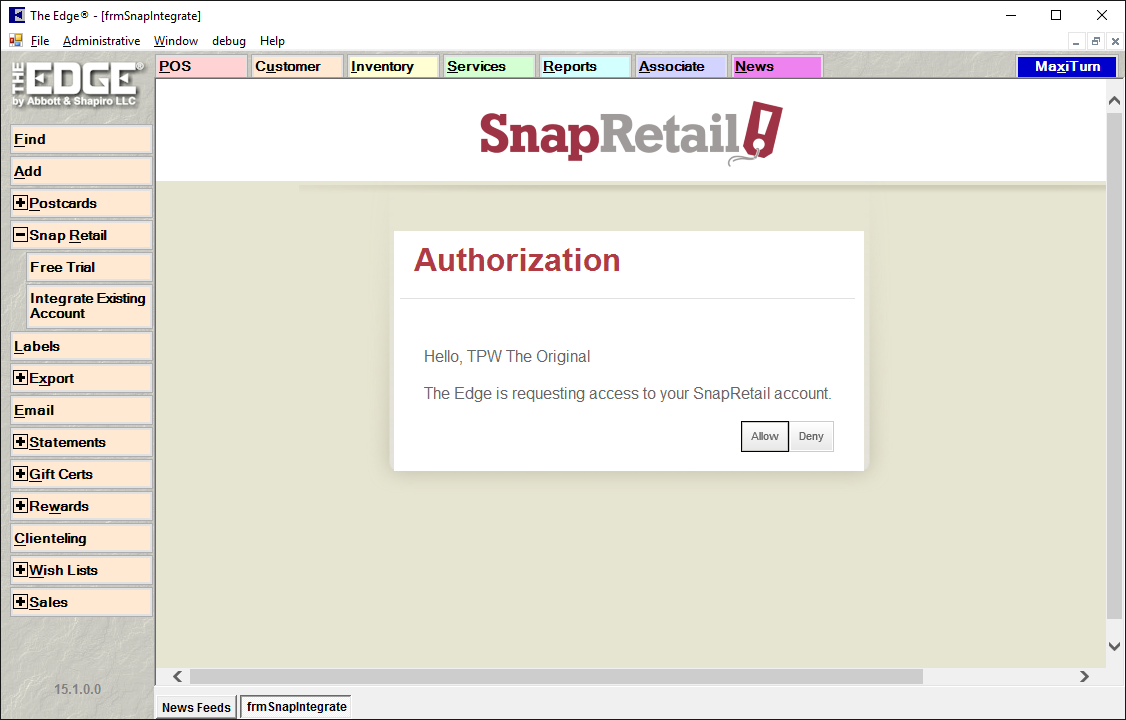
Task: Click the app icon in title bar
Action: click(x=16, y=16)
